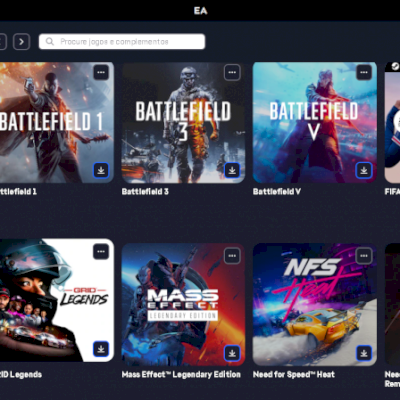Viewport: 400px width, 400px height.
Task: Open the GRID Legends cover art
Action: (57, 300)
